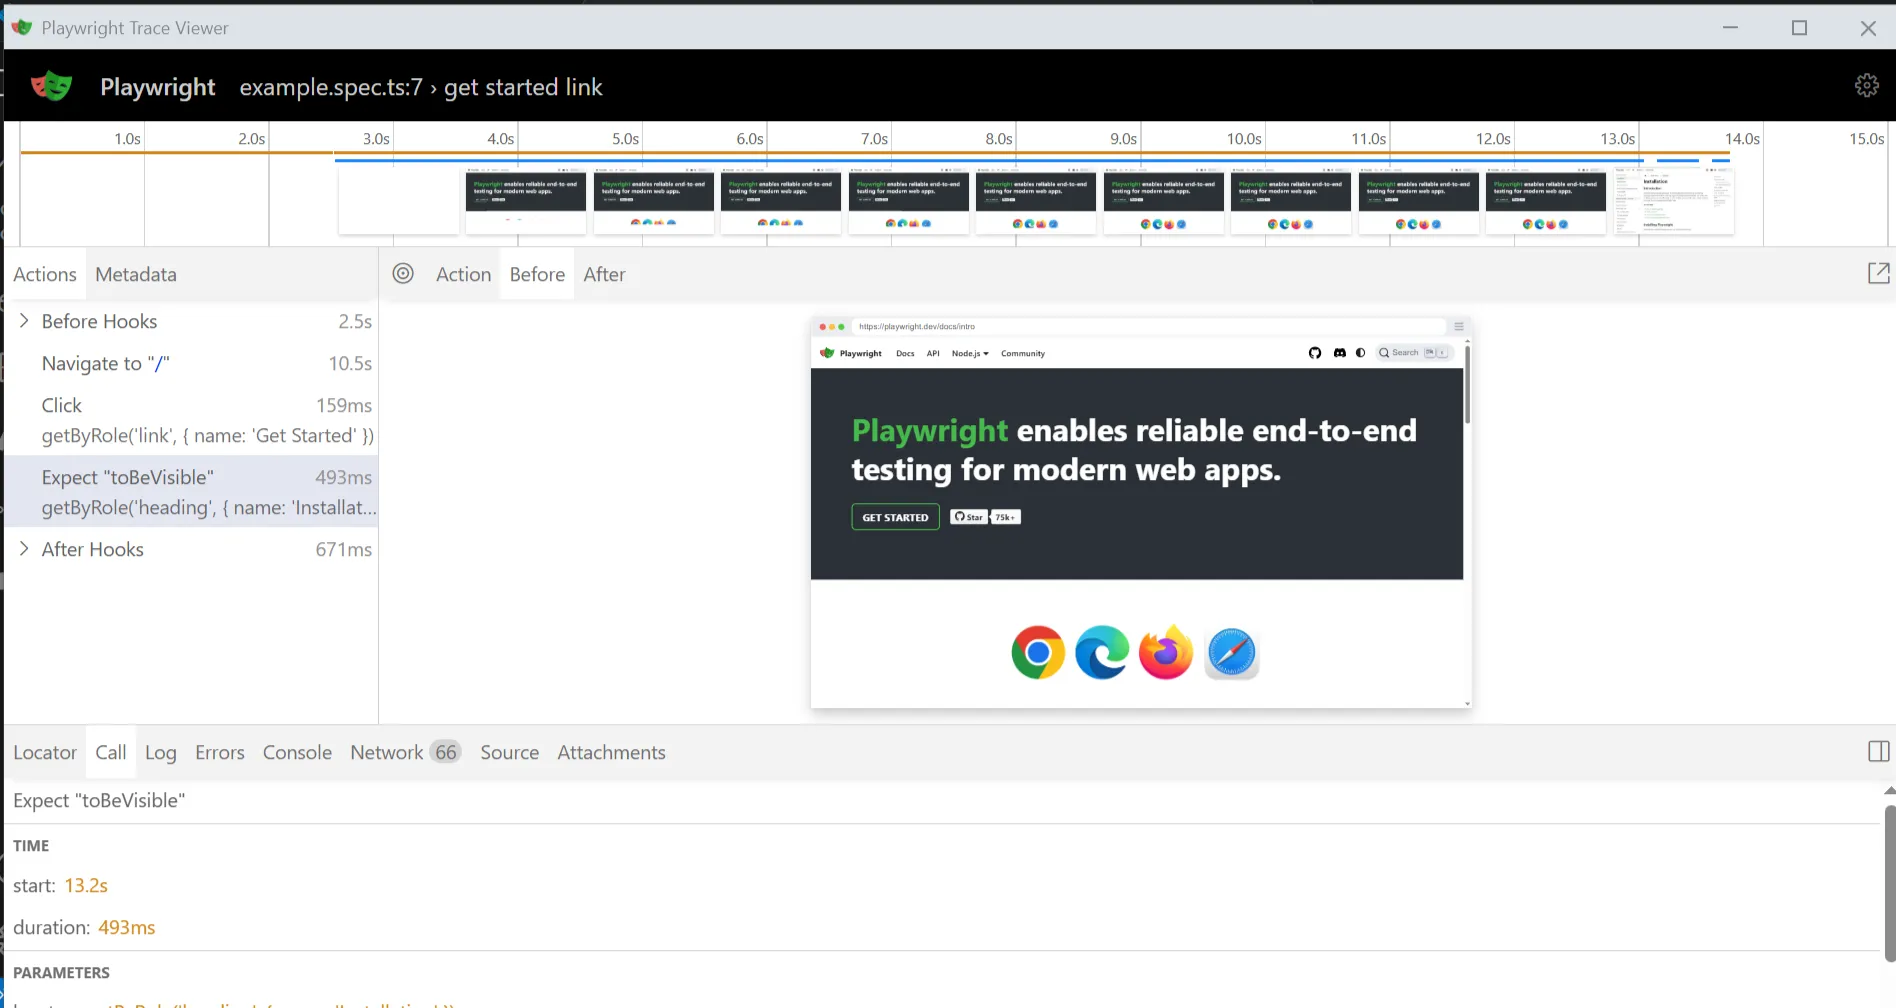Toggle the split panel layout icon

tap(1878, 752)
